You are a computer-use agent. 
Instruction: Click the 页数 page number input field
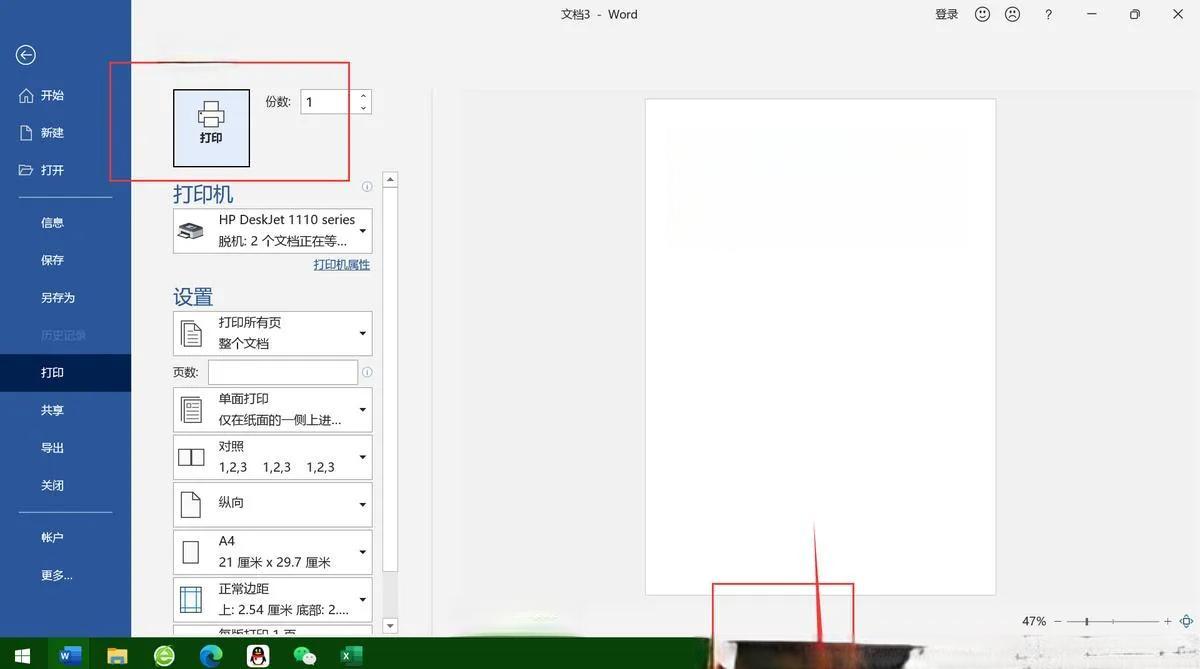[283, 373]
